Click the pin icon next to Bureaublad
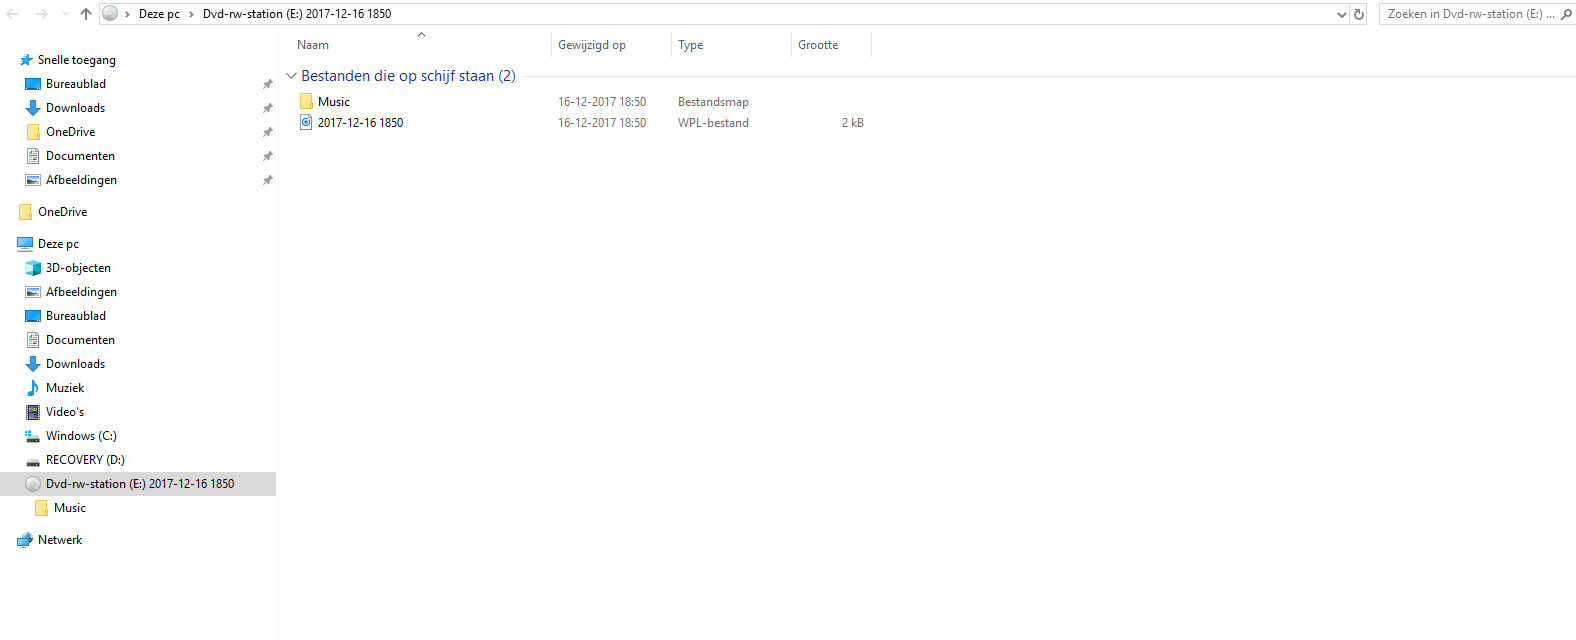This screenshot has width=1576, height=640. (267, 84)
